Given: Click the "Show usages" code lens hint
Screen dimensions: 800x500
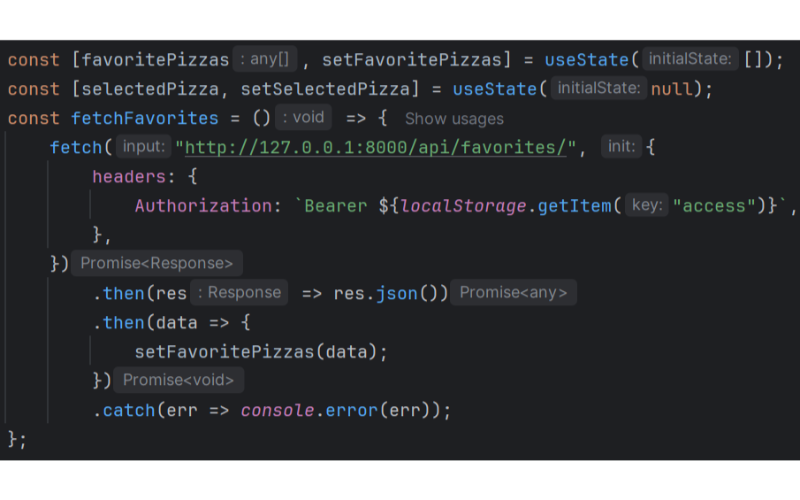Looking at the screenshot, I should 454,118.
